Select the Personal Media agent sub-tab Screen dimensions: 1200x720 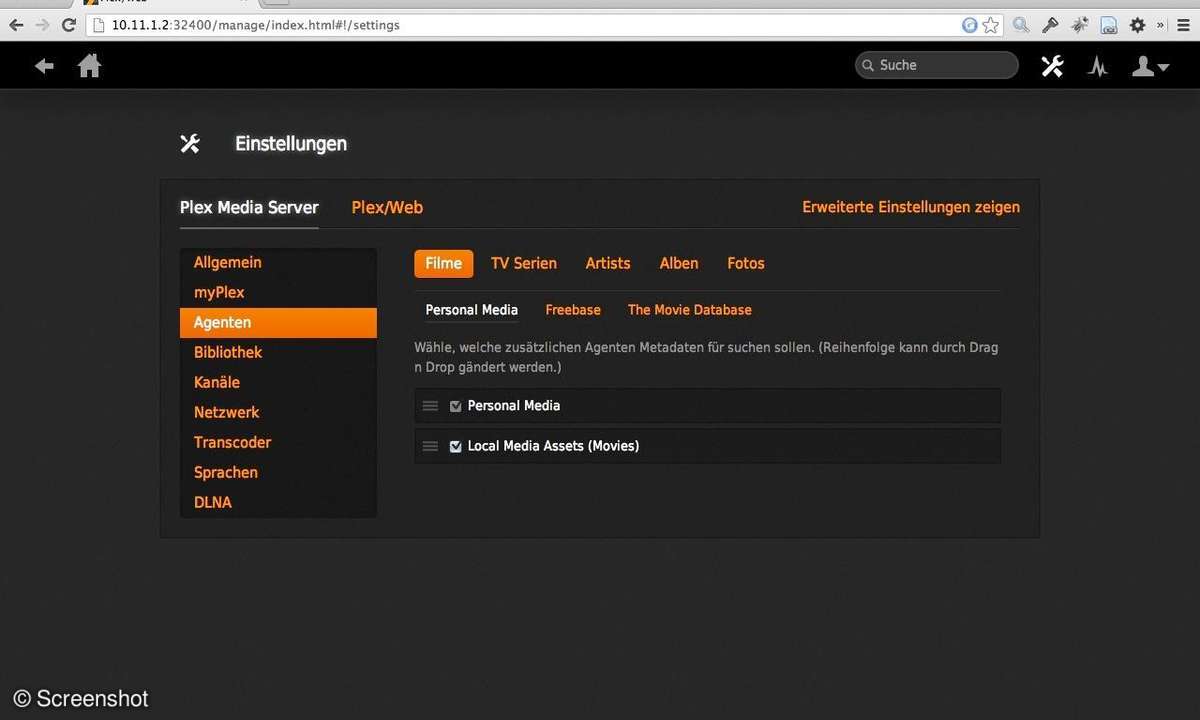(x=472, y=310)
